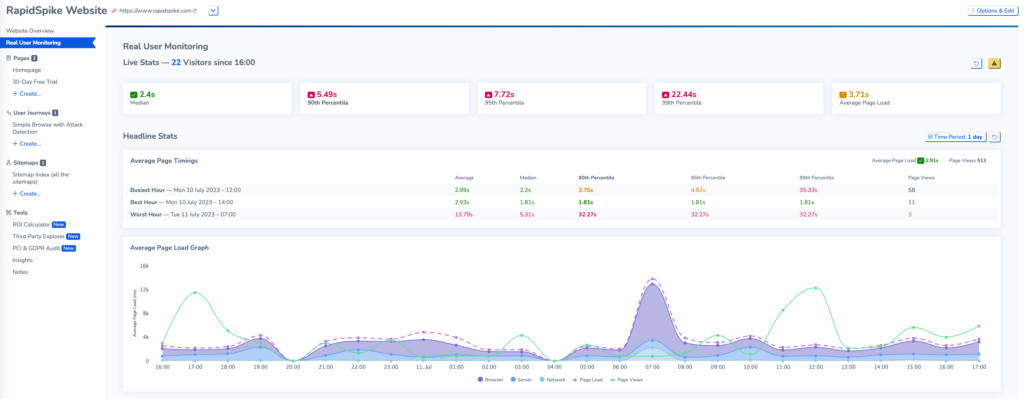Follow the https://www.rapidspike.com link
The image size is (1024, 399).
pyautogui.click(x=157, y=11)
